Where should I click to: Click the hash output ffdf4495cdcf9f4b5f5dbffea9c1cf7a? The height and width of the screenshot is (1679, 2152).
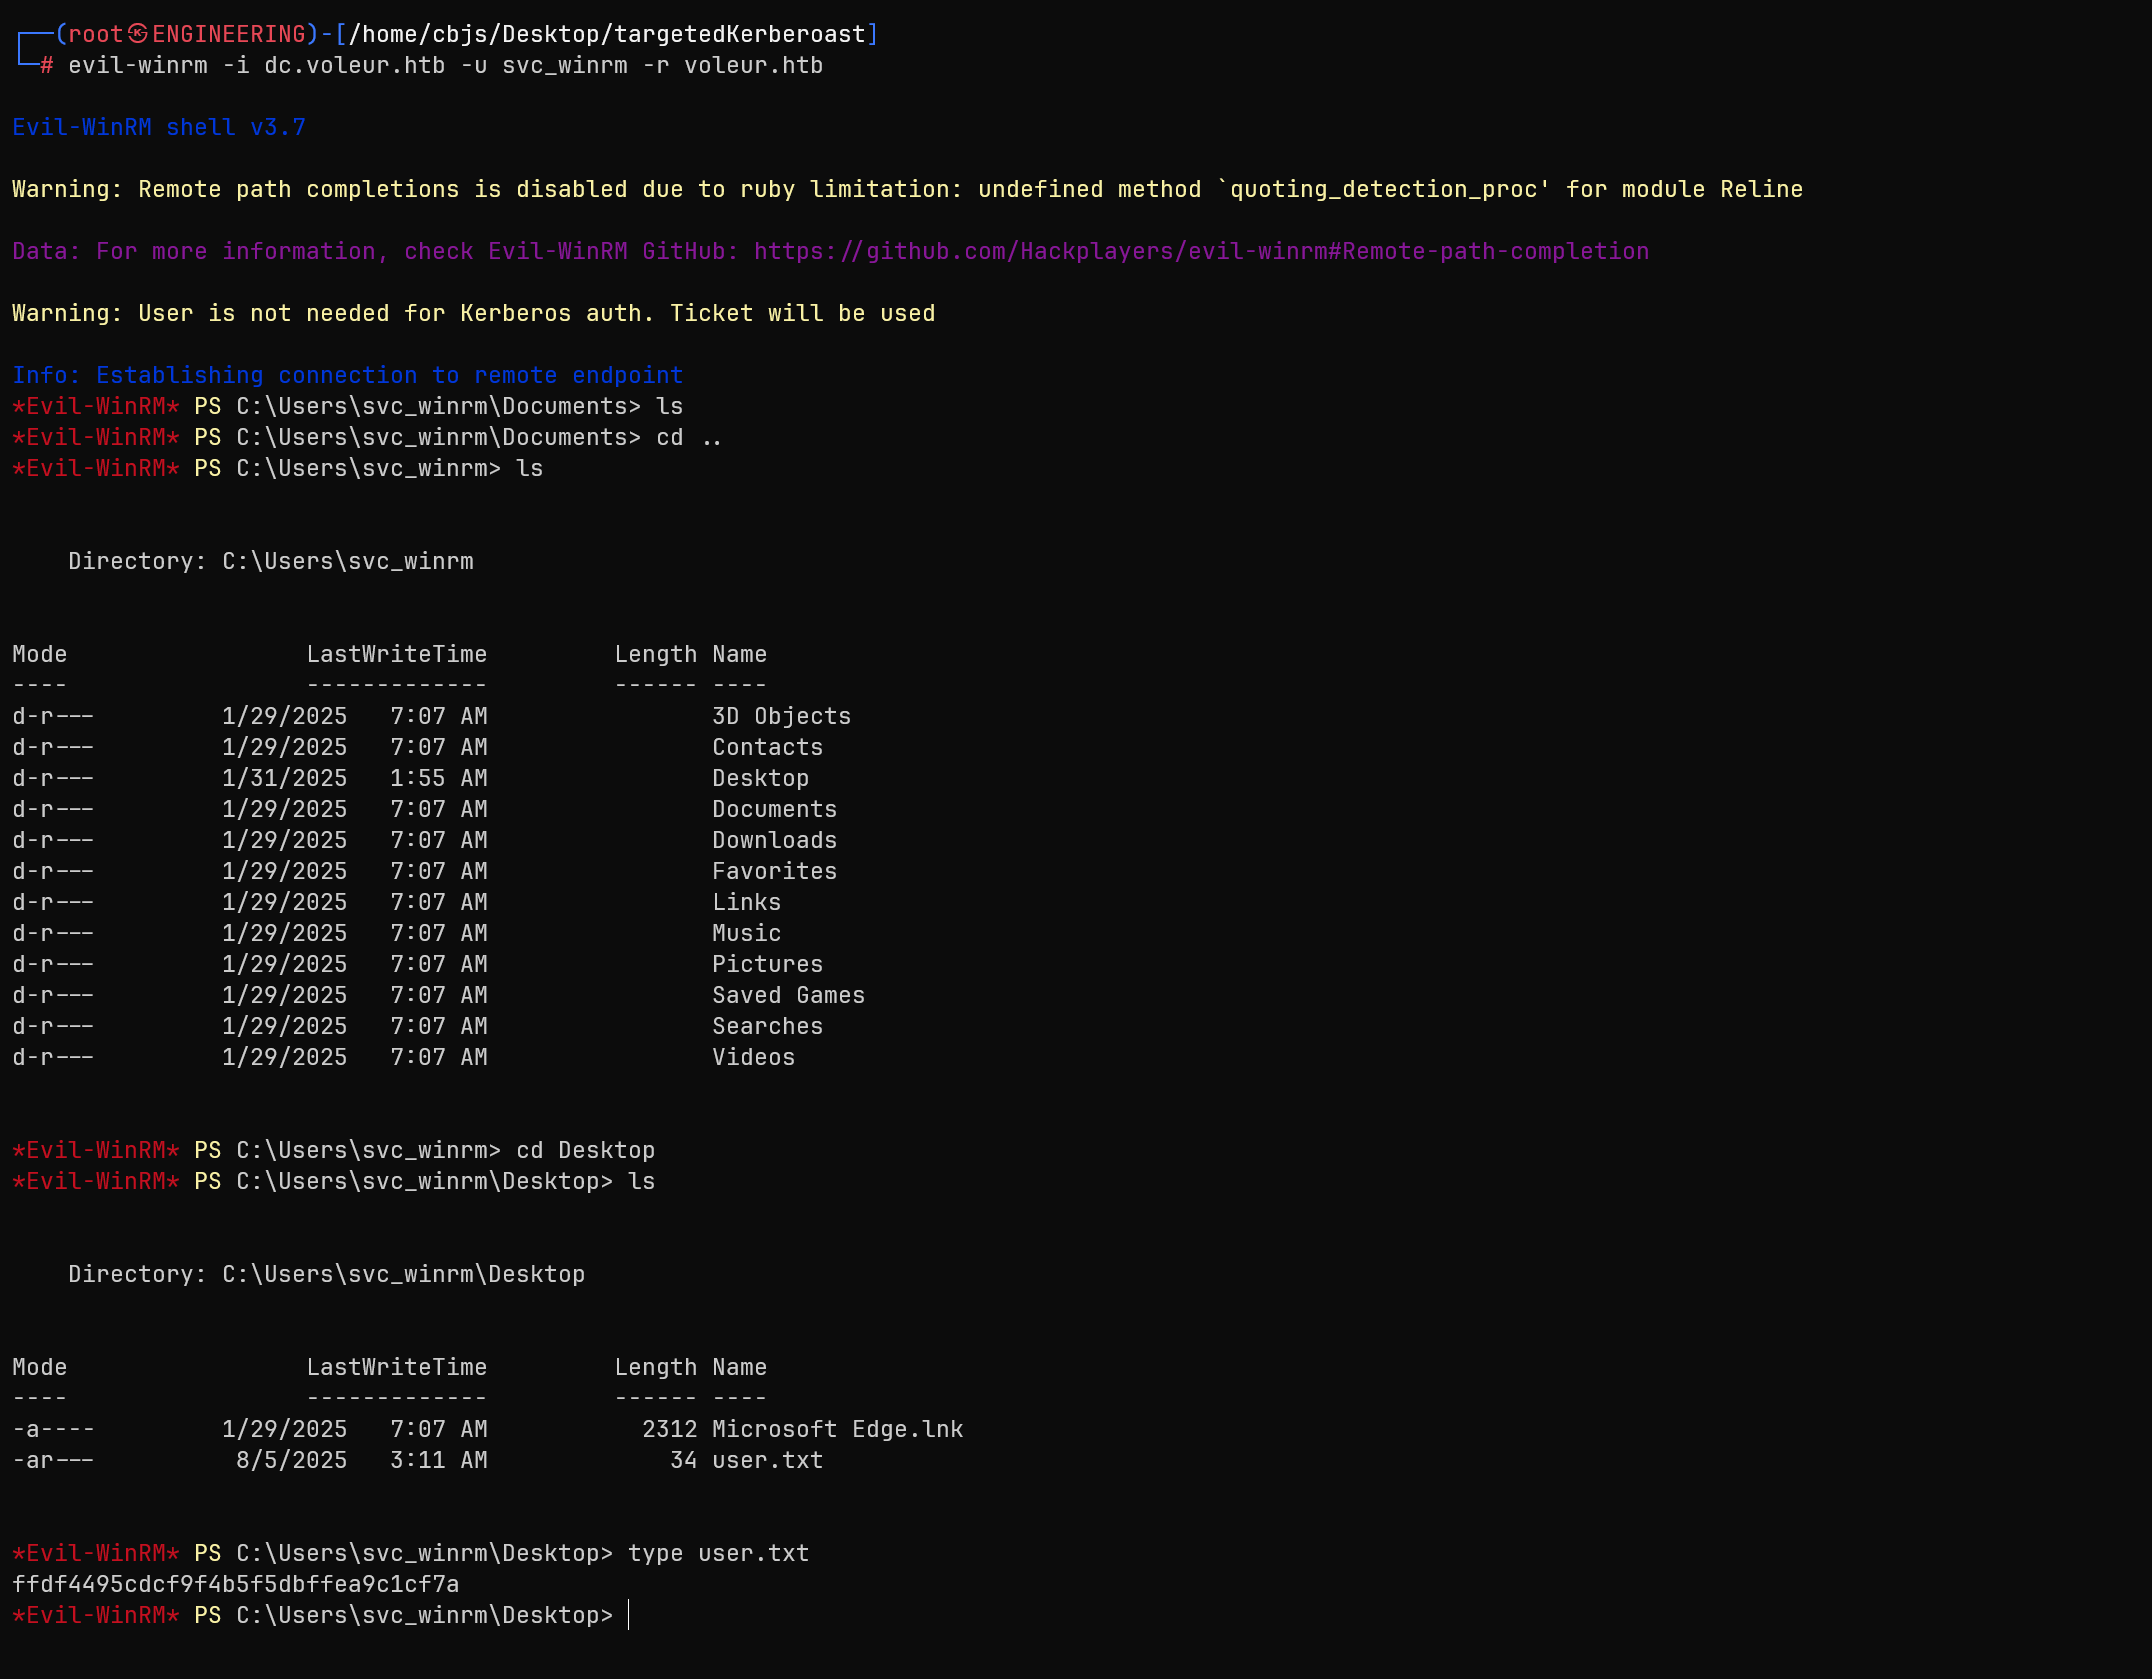click(235, 1584)
